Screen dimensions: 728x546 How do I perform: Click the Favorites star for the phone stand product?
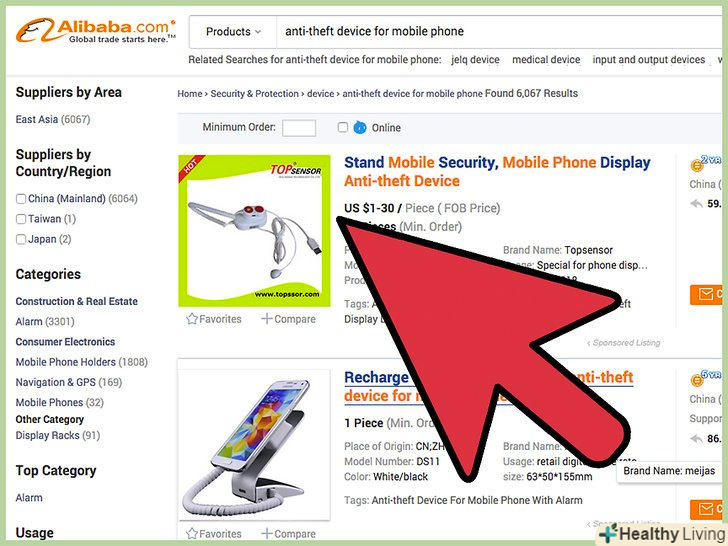[x=192, y=533]
